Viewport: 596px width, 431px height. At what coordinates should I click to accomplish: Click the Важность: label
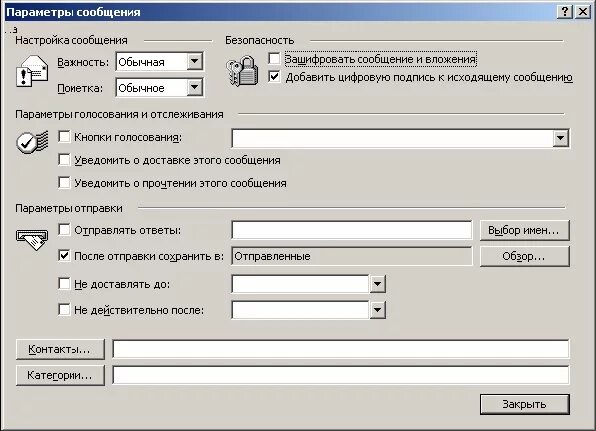tap(83, 62)
